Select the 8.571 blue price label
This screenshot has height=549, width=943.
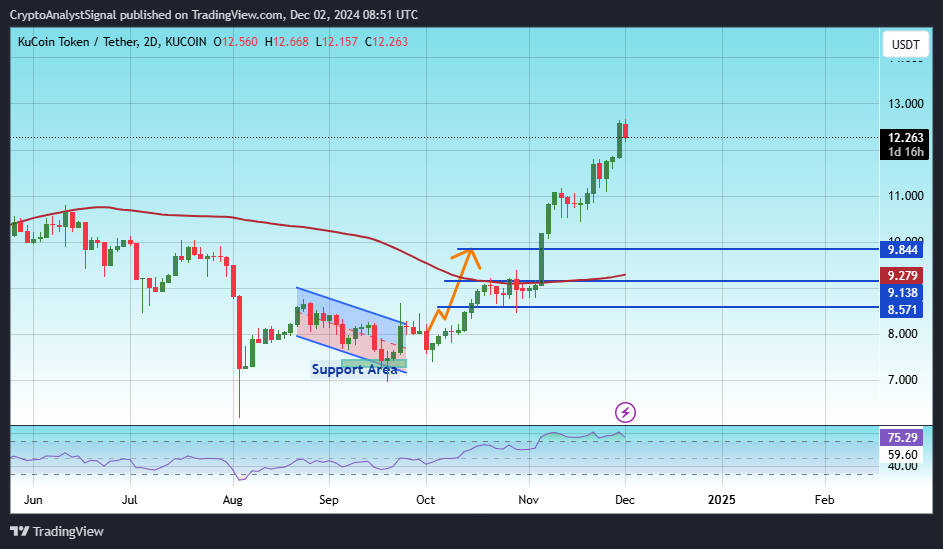902,310
